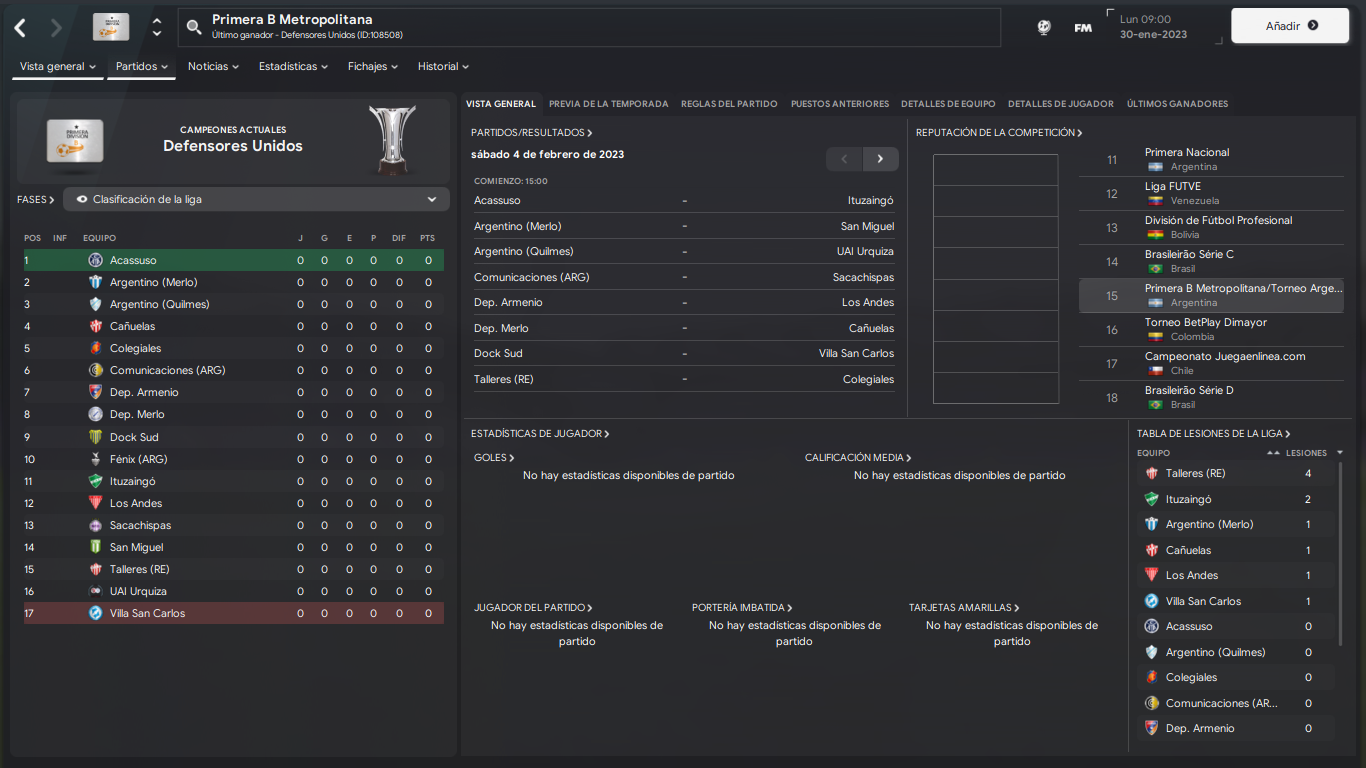This screenshot has height=768, width=1366.
Task: Click Villa San Carlos badge in injury table
Action: point(1151,601)
